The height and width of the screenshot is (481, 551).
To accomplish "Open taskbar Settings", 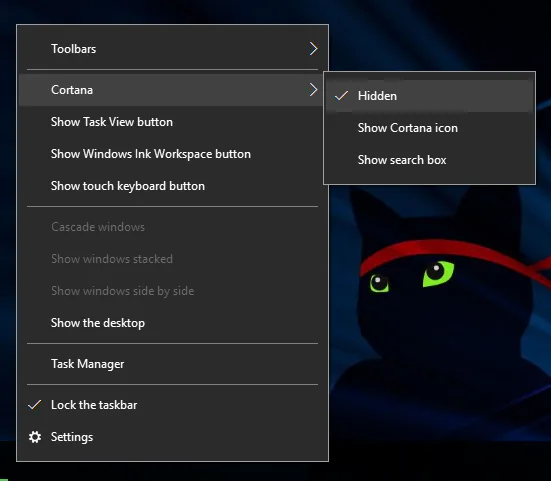I will pos(173,437).
